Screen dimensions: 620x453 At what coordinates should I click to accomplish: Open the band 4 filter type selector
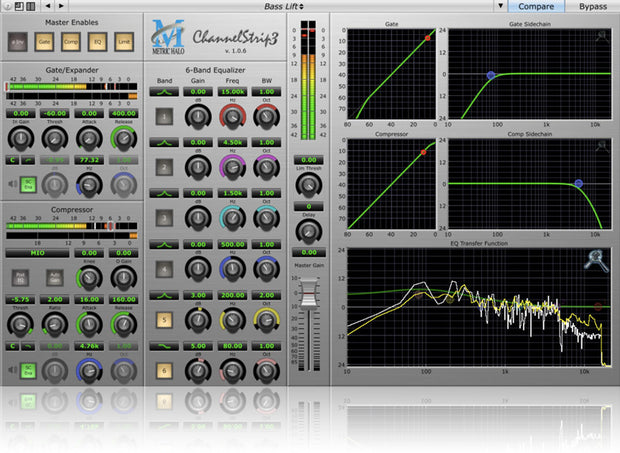coord(164,245)
